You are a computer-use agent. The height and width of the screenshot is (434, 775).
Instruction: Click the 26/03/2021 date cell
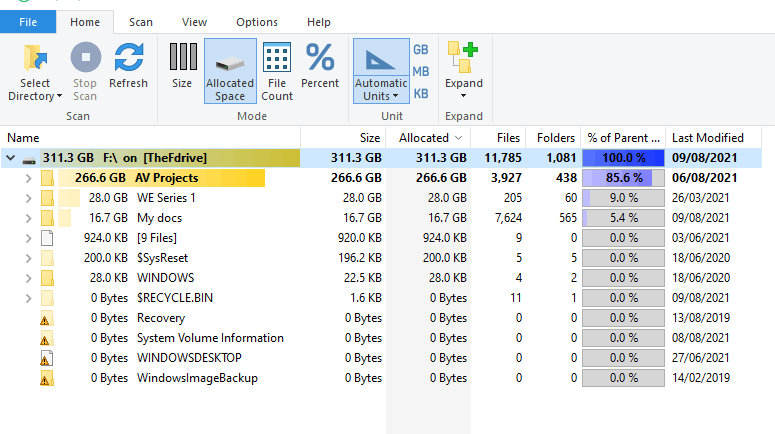(x=700, y=198)
